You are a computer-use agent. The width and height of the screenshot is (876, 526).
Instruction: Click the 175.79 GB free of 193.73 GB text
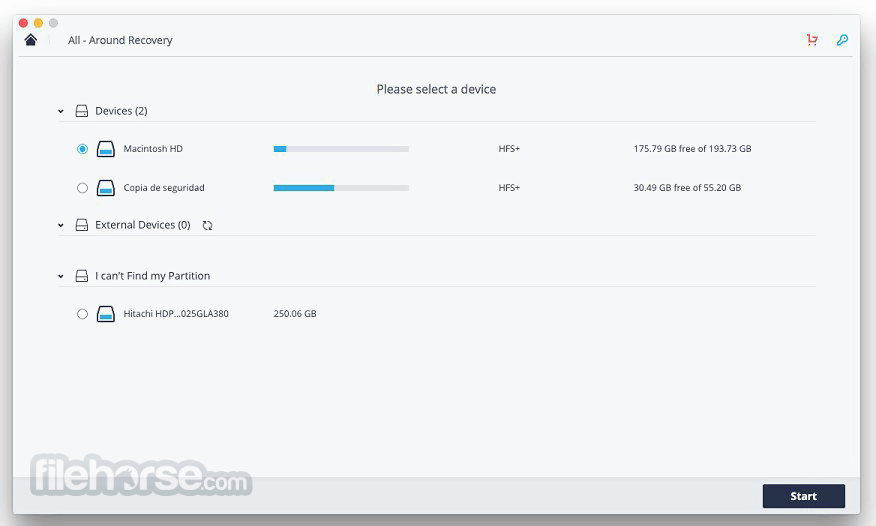(692, 149)
